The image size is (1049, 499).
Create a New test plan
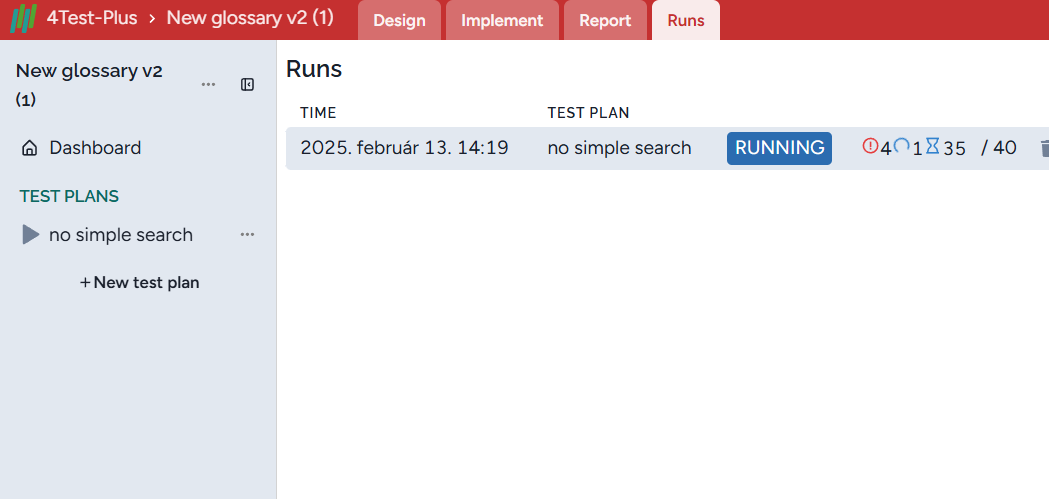[140, 283]
